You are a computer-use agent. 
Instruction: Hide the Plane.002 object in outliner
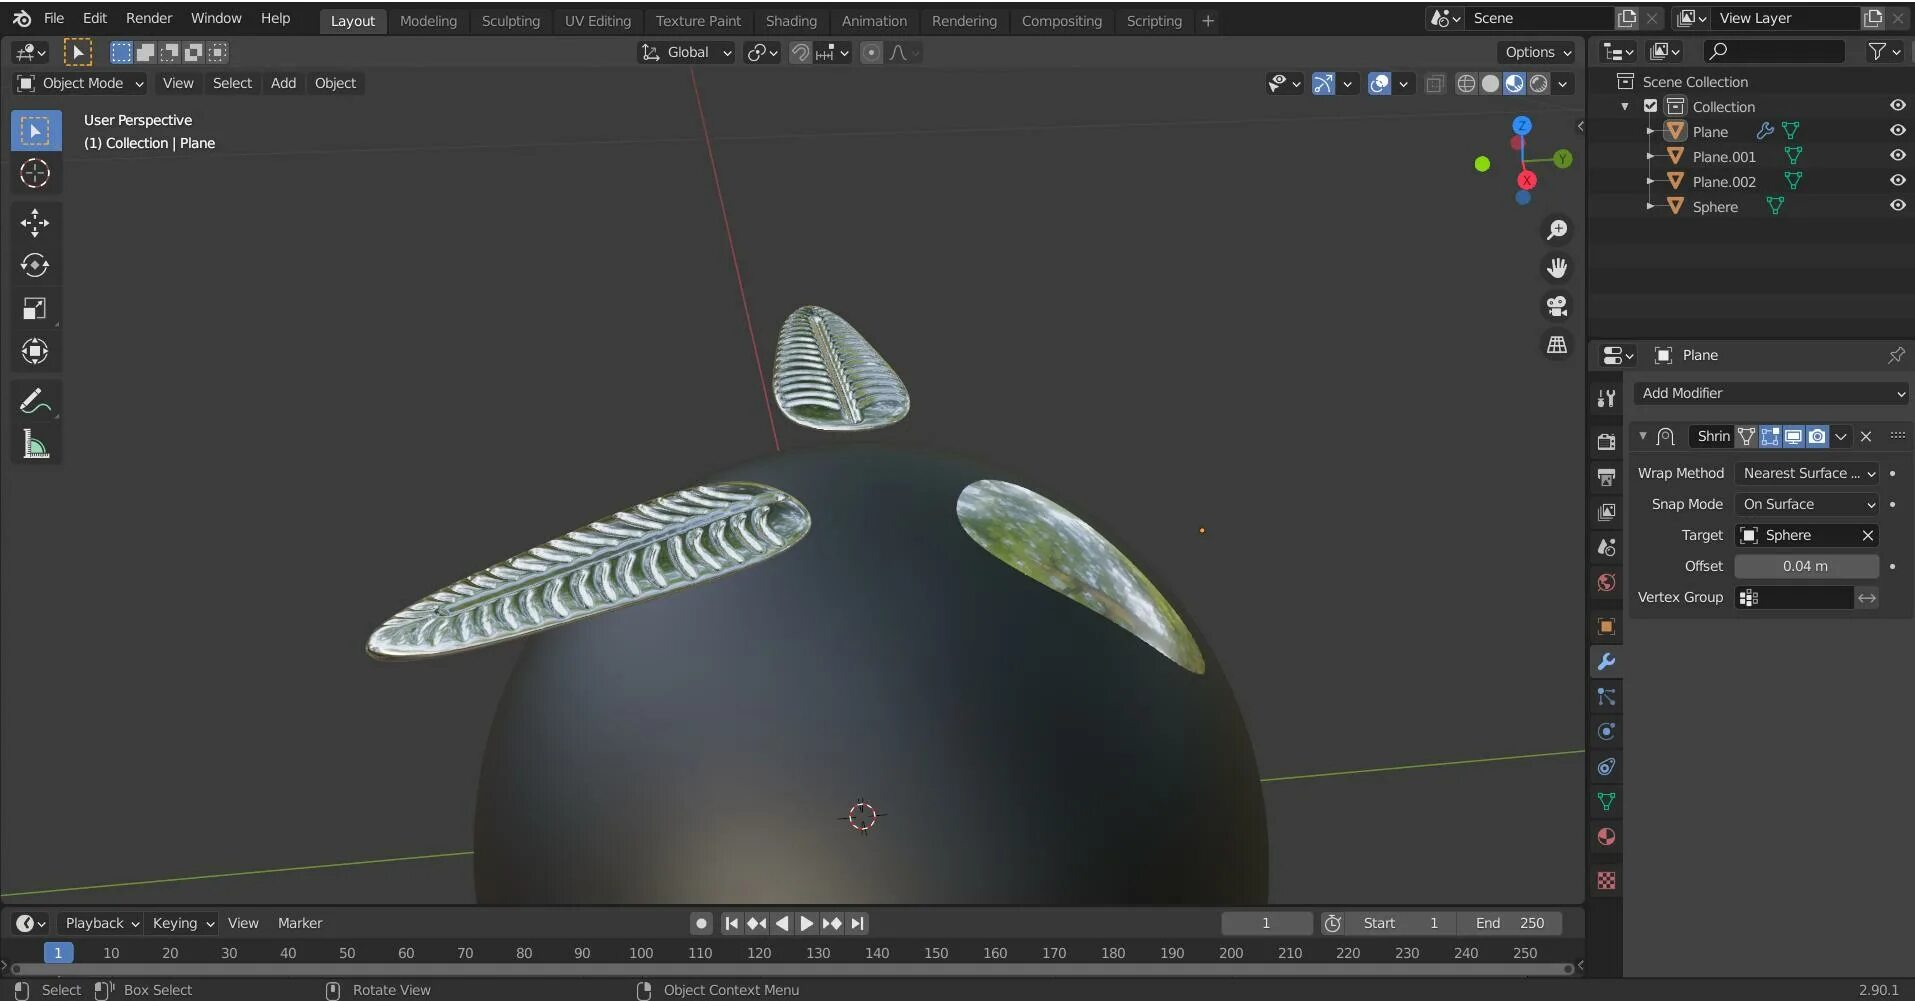(x=1897, y=180)
